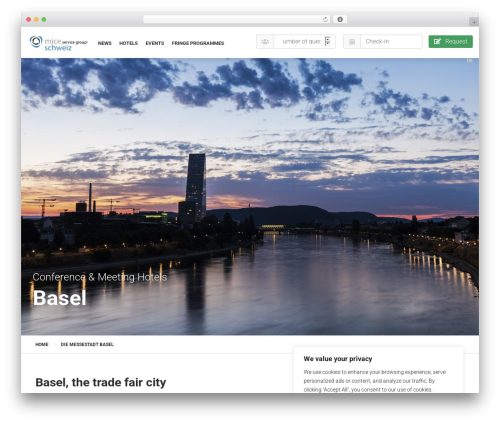Click DIE MESSESTADT BASEL breadcrumb
Image resolution: width=500 pixels, height=423 pixels.
click(87, 344)
